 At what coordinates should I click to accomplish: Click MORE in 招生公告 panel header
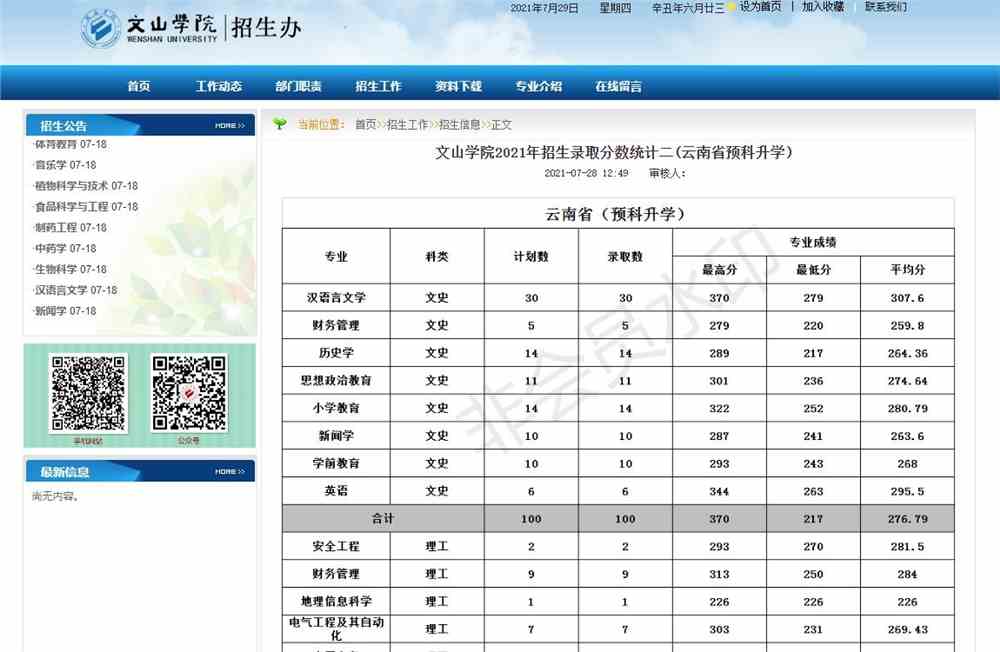[230, 126]
